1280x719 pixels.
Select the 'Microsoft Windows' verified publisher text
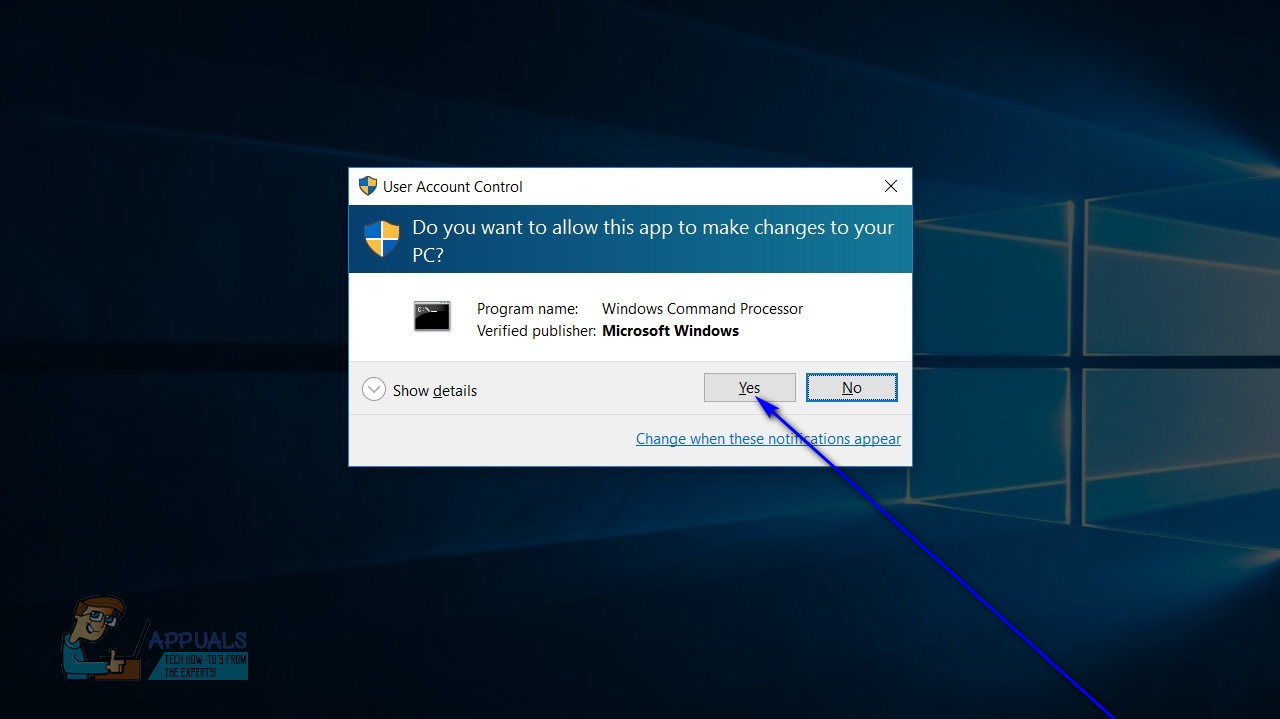point(670,331)
